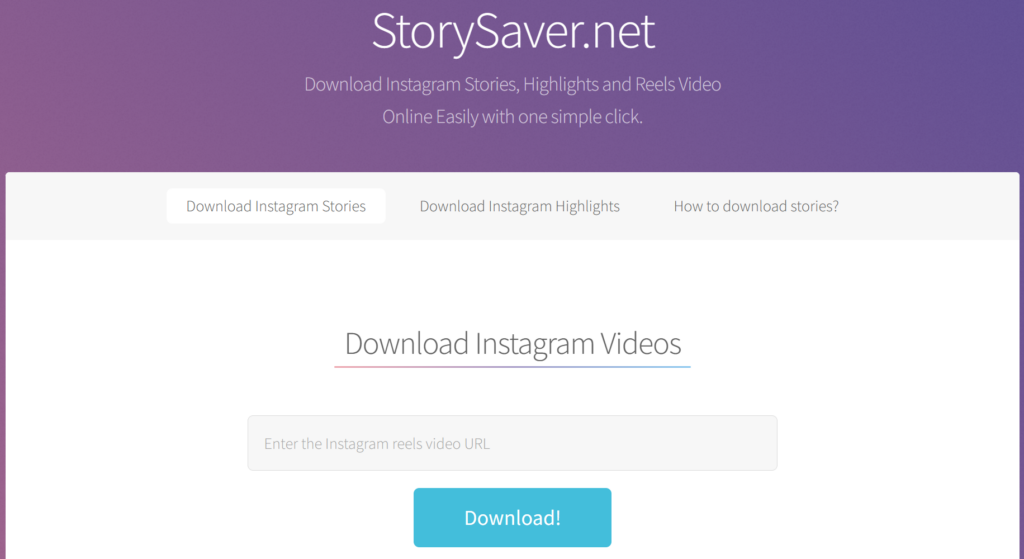
Task: Select the currently active Stories tab
Action: tap(276, 206)
